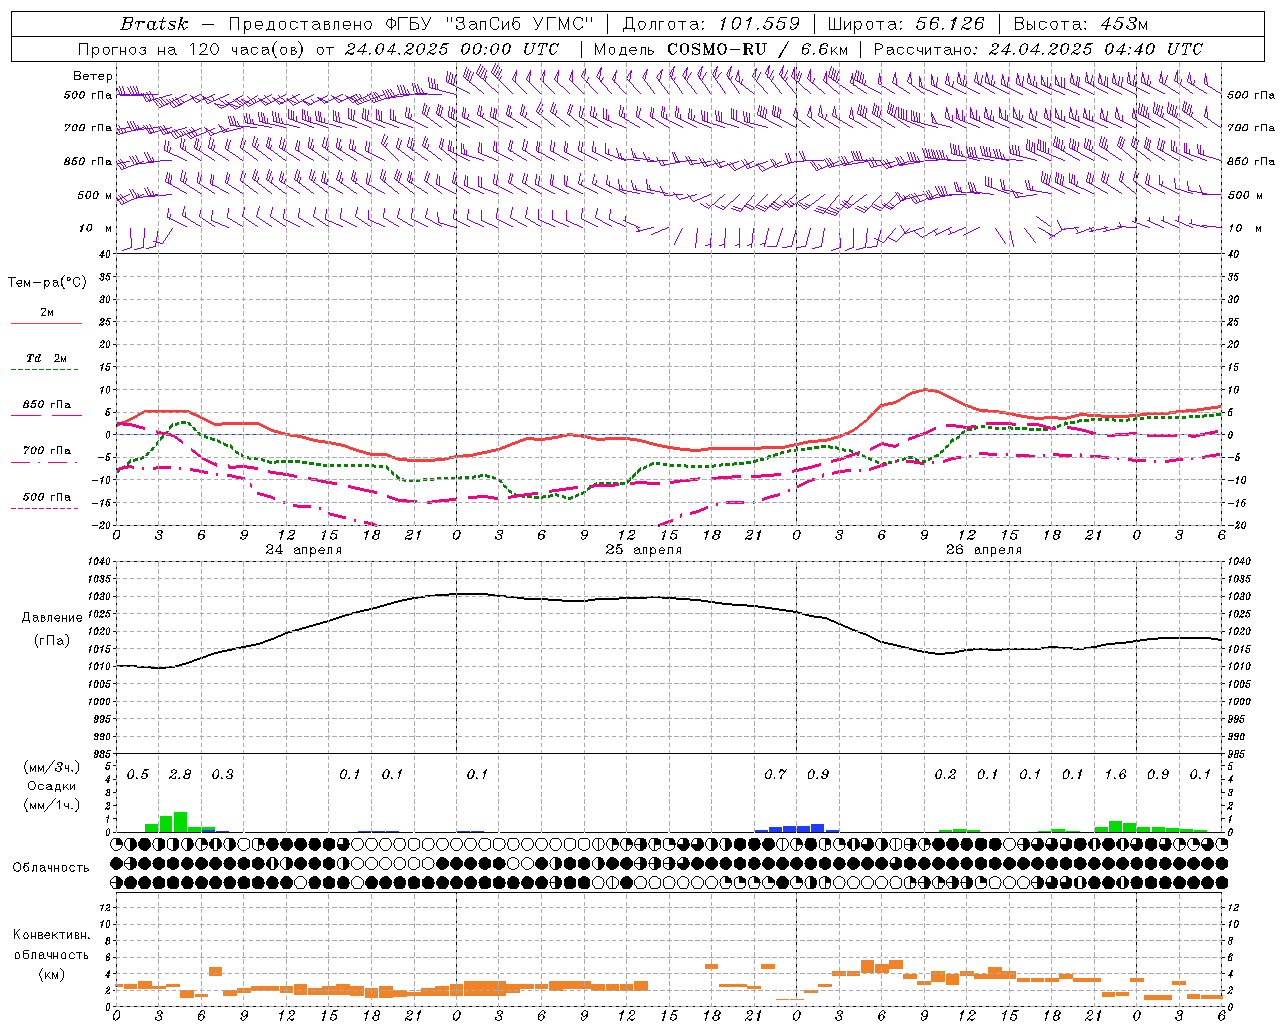Select the 'Модель COSMO-RU / 6.6км' label

tap(720, 49)
